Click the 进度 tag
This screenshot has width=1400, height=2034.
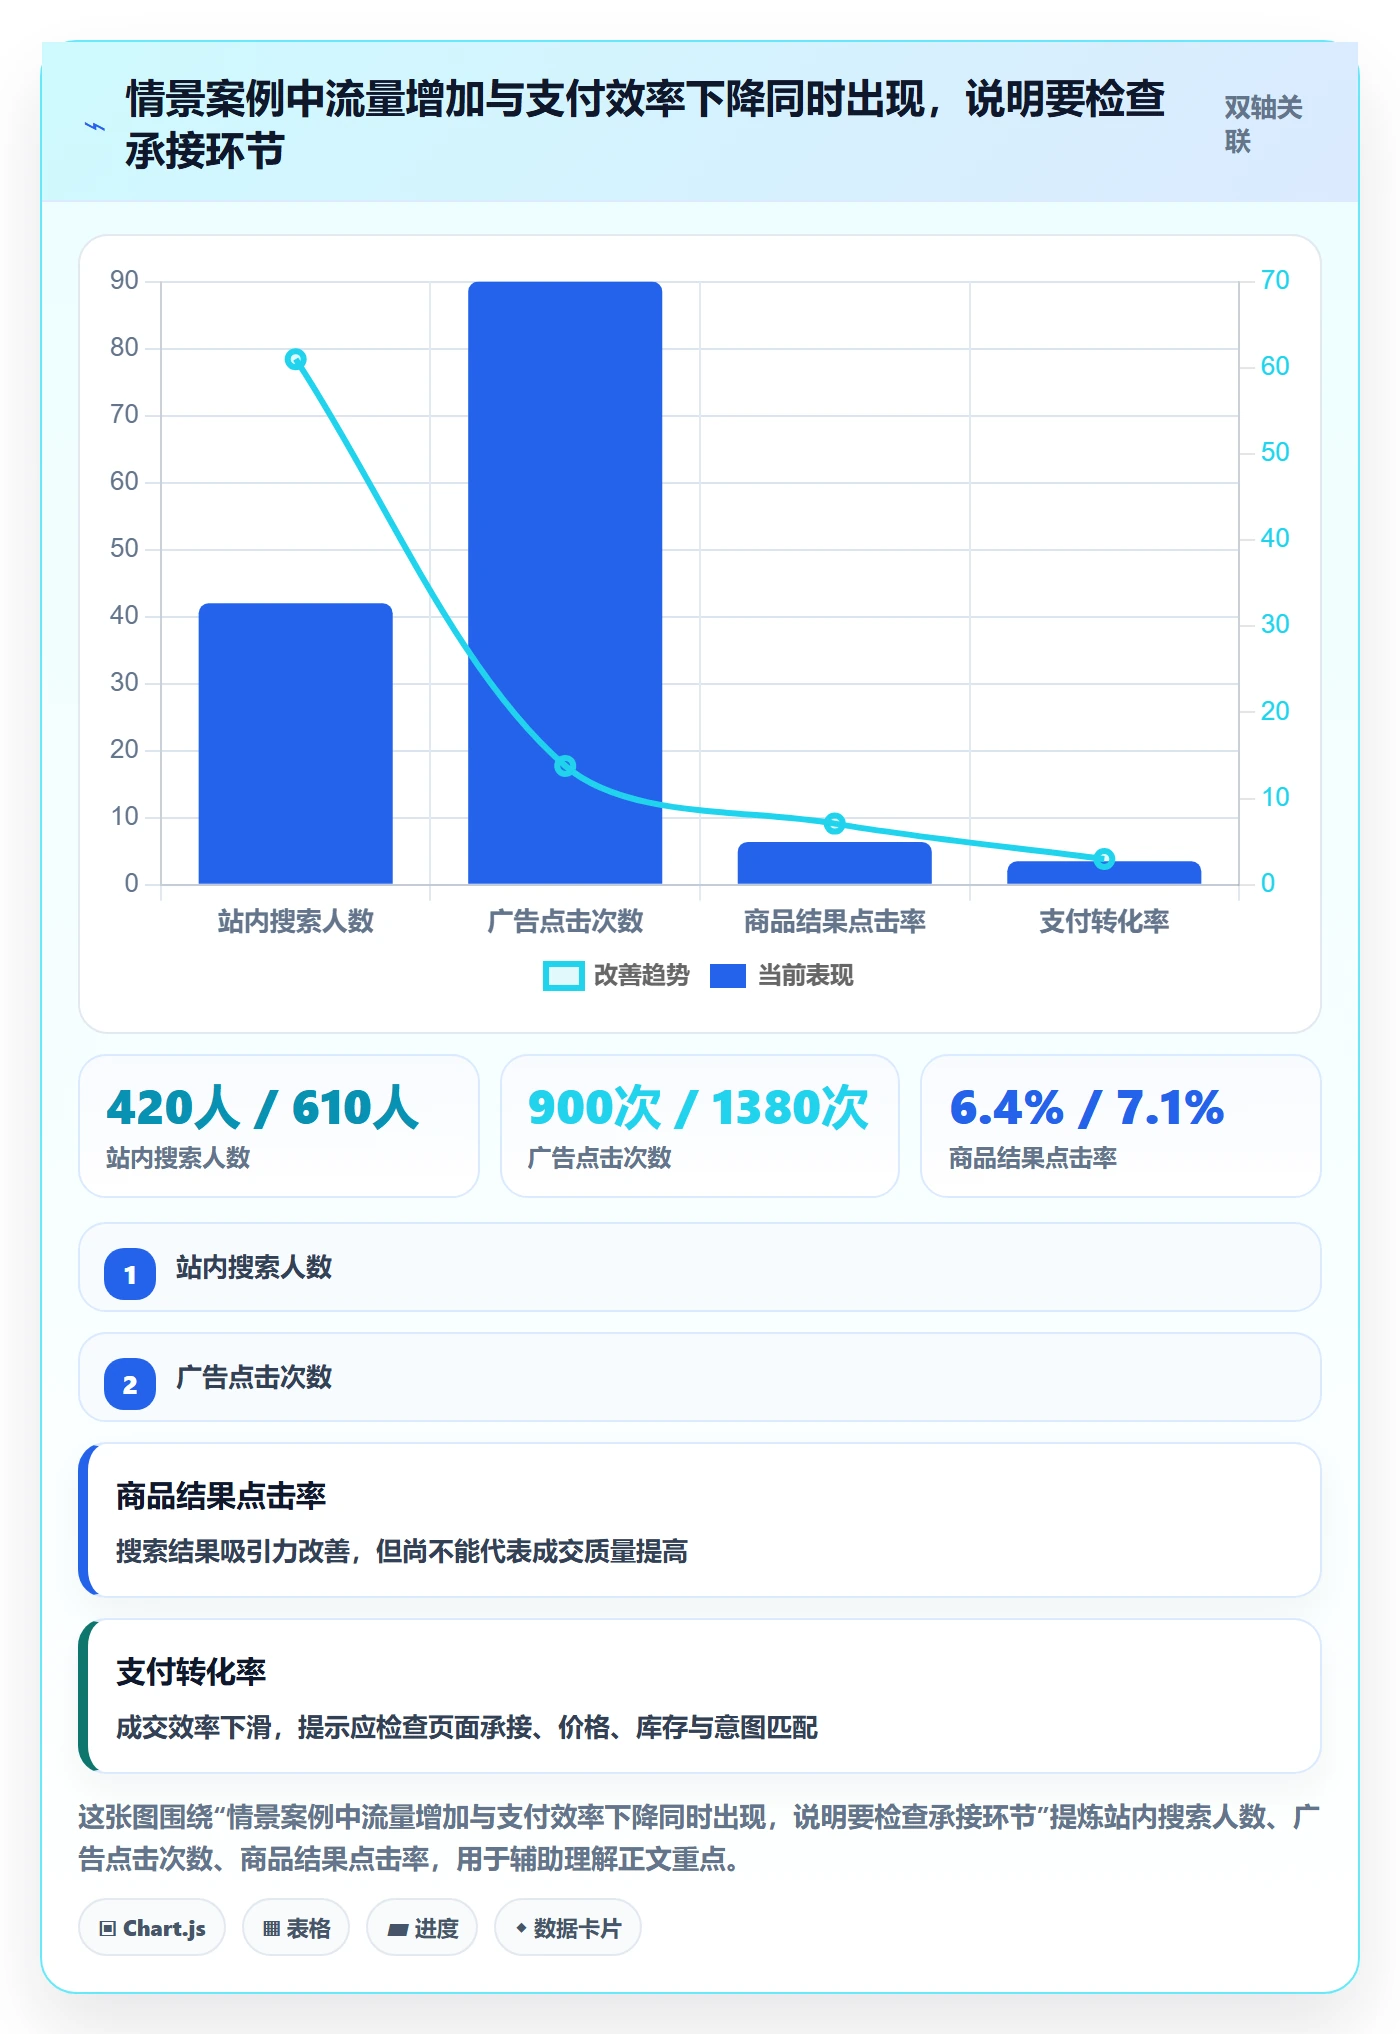click(422, 1928)
